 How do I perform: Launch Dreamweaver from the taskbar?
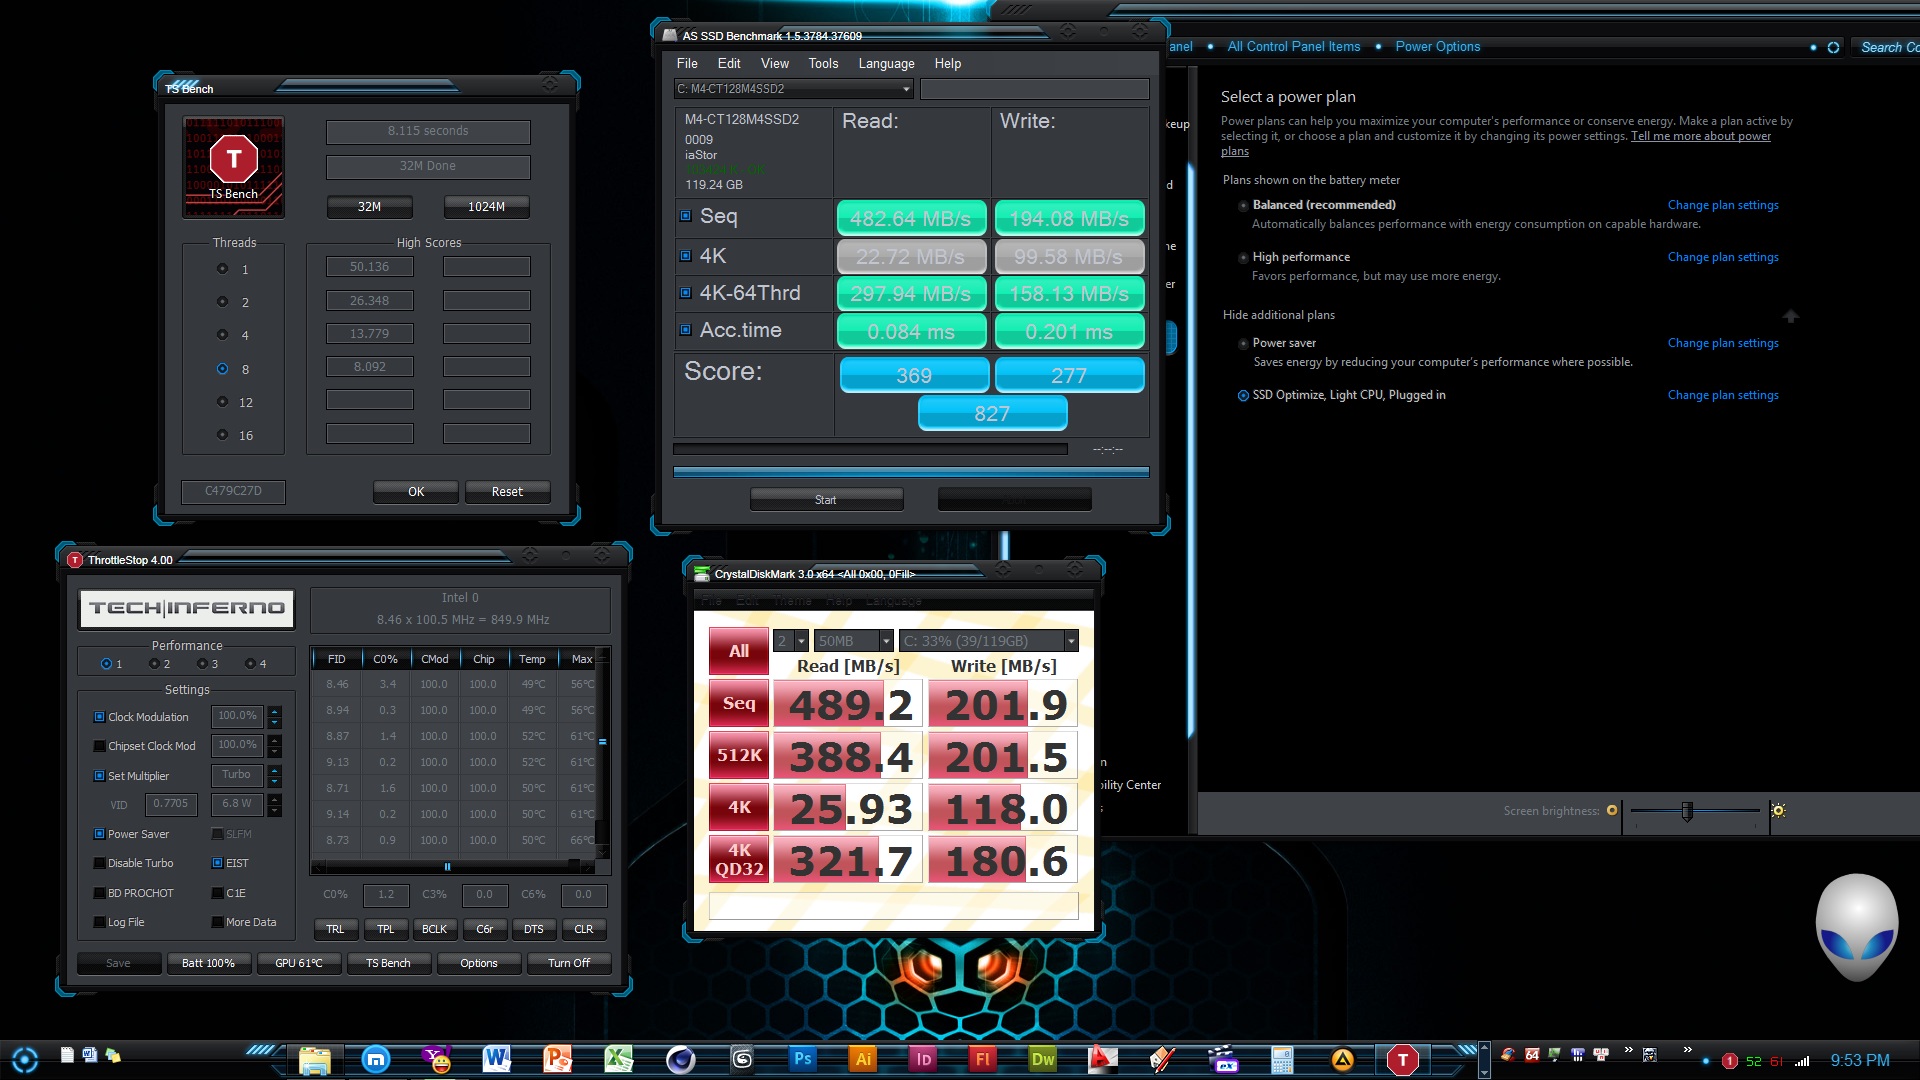point(1042,1060)
